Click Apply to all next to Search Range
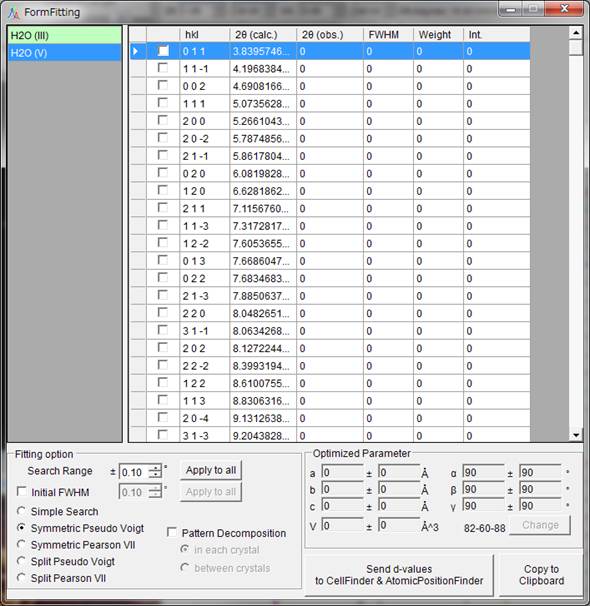 (x=211, y=470)
